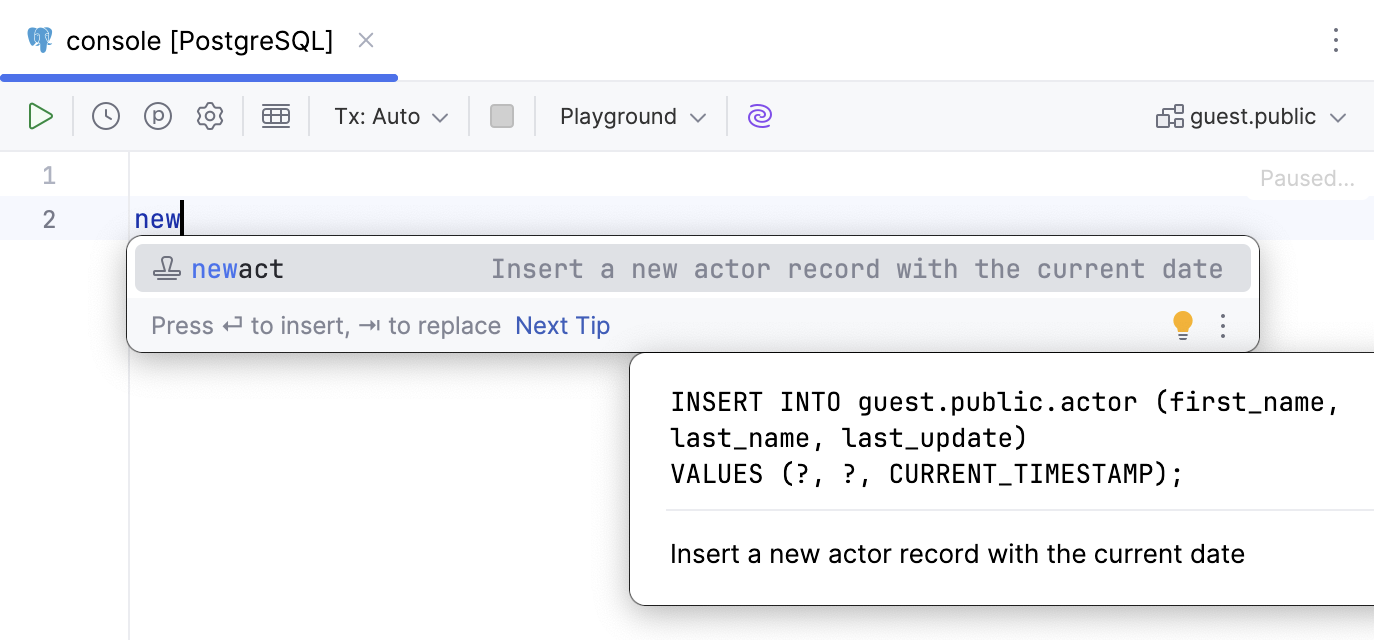The width and height of the screenshot is (1374, 640).
Task: Click the parameters icon in the toolbar
Action: [x=157, y=116]
